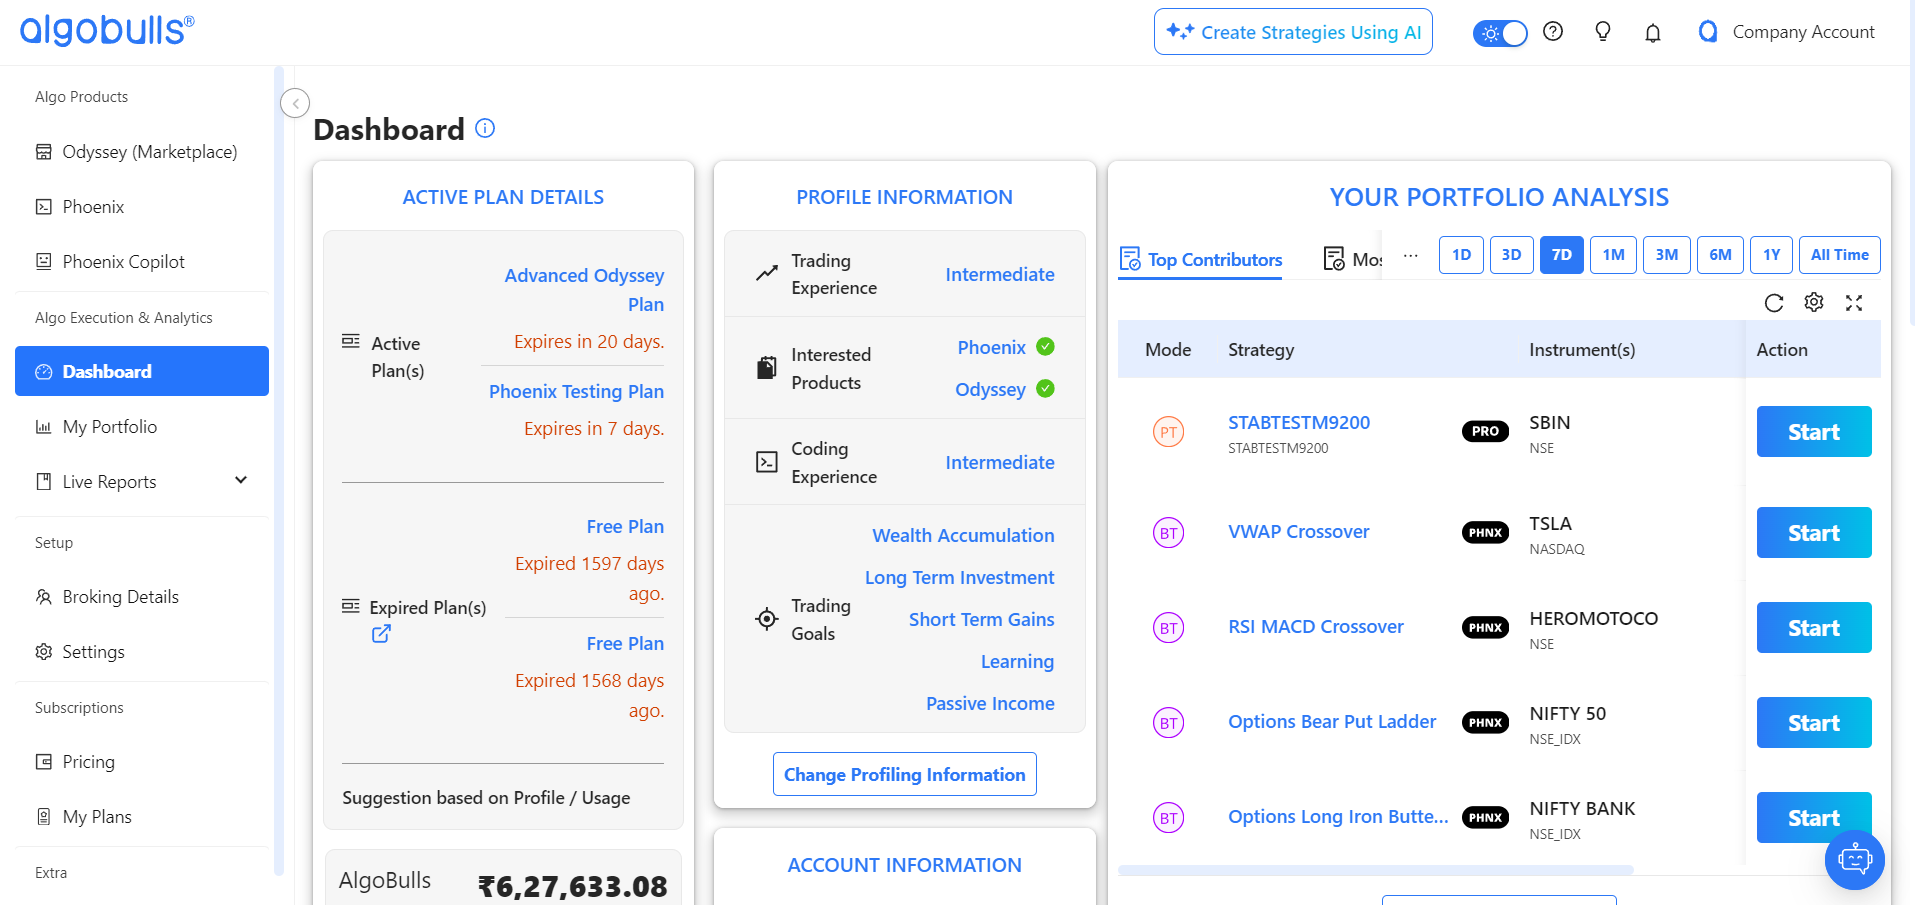The height and width of the screenshot is (905, 1915).
Task: Open portfolio table settings gear
Action: pos(1814,302)
